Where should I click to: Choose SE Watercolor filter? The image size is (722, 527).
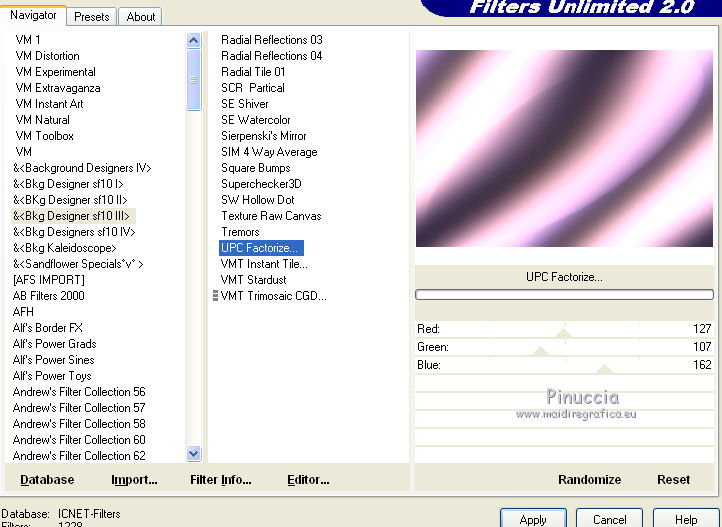[256, 120]
